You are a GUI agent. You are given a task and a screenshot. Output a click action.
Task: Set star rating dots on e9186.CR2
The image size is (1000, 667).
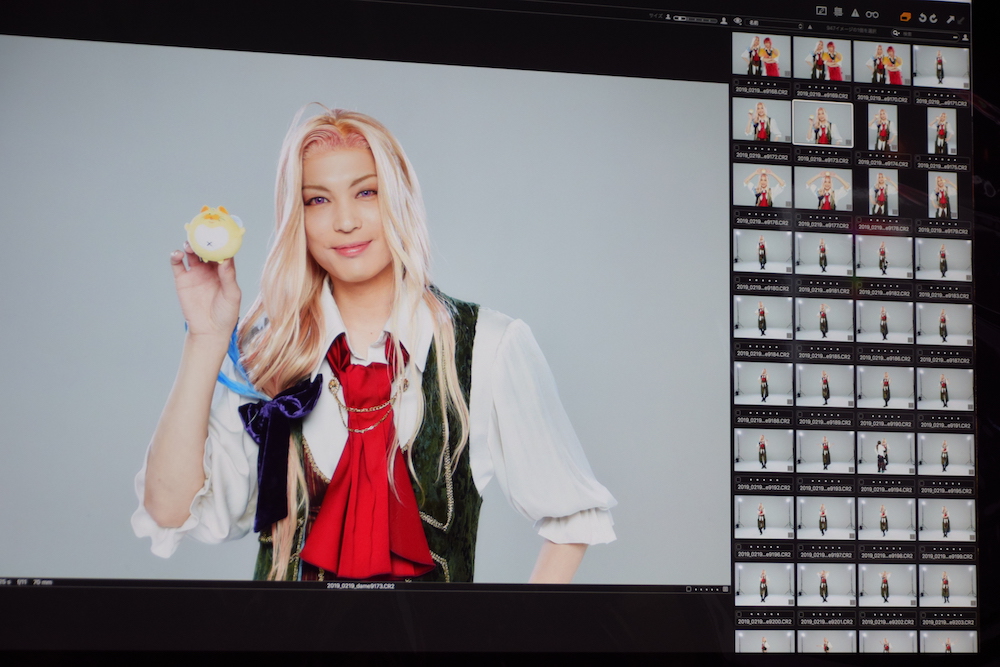pos(886,351)
